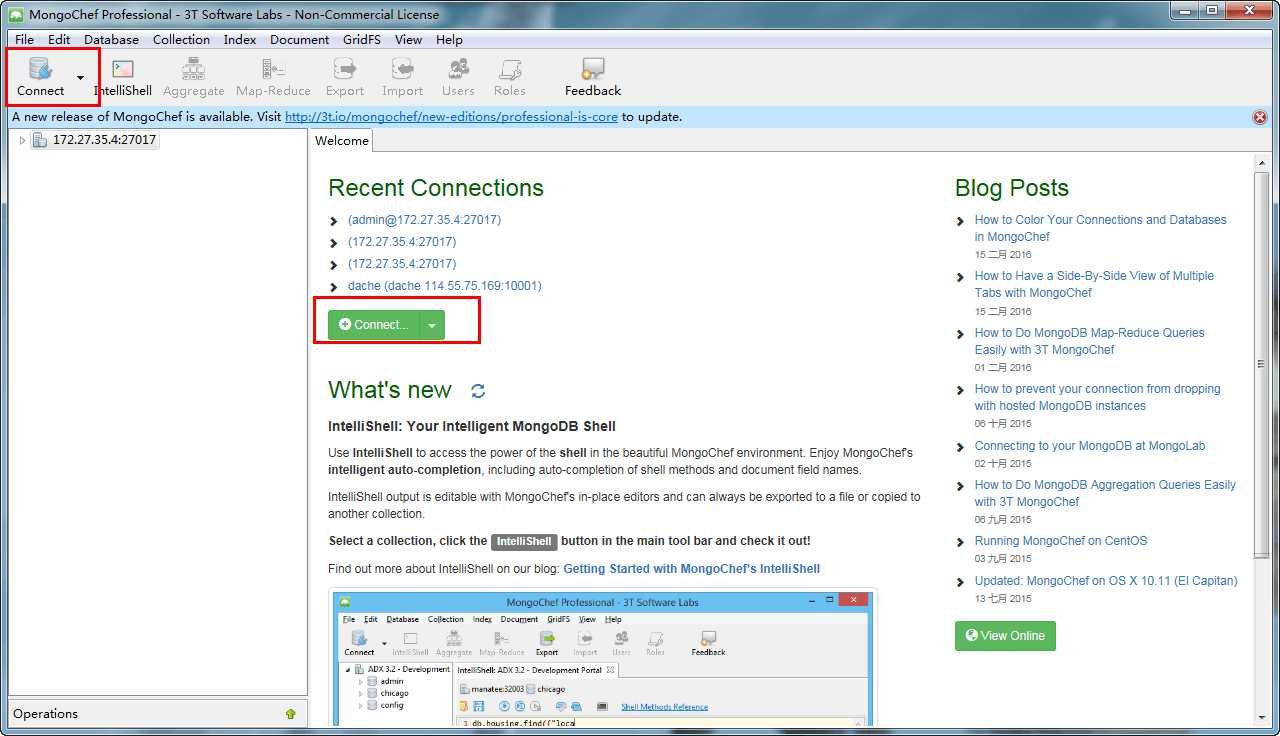Open the Color Your Connections blog post
The width and height of the screenshot is (1280, 736).
click(1100, 228)
